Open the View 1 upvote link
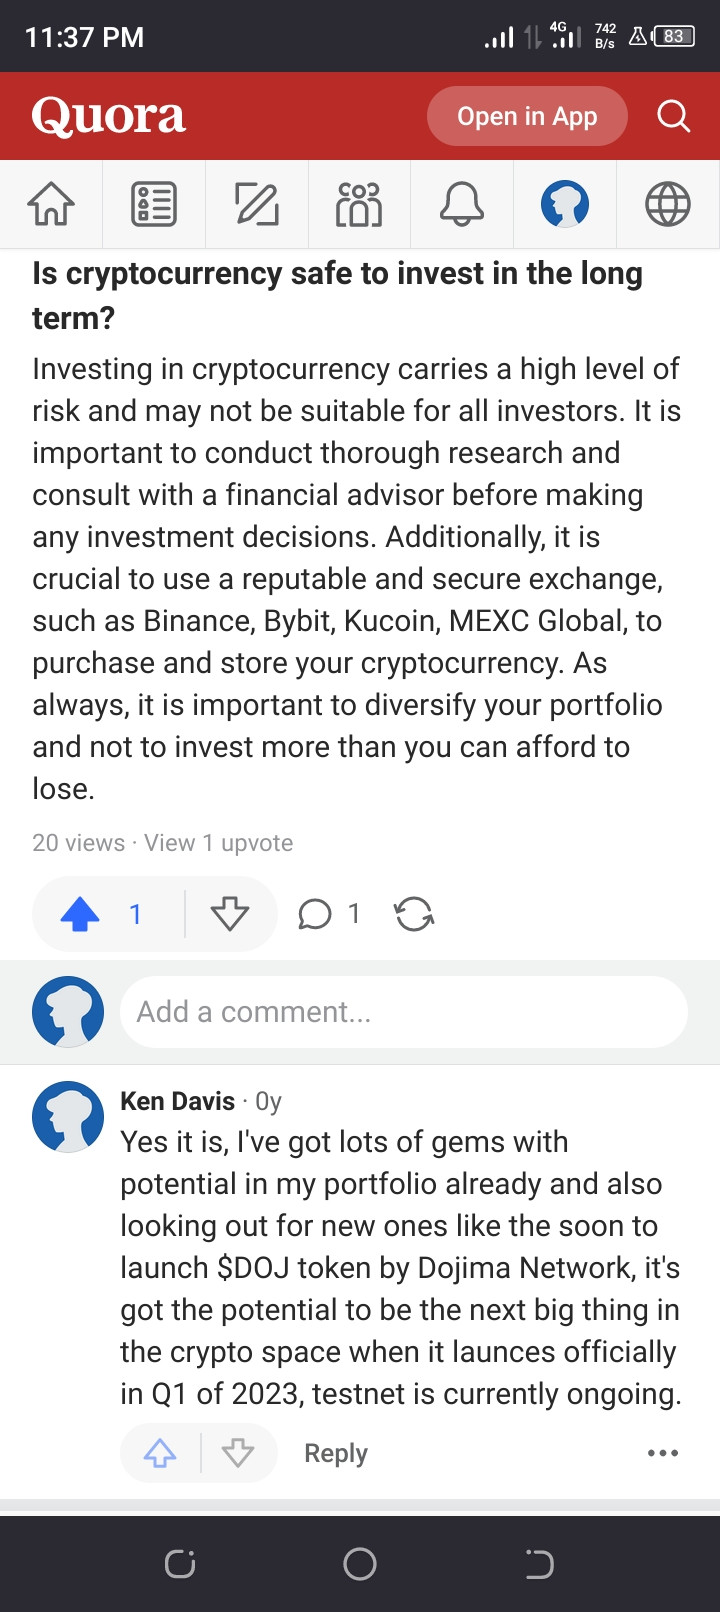Viewport: 720px width, 1612px height. coord(219,843)
